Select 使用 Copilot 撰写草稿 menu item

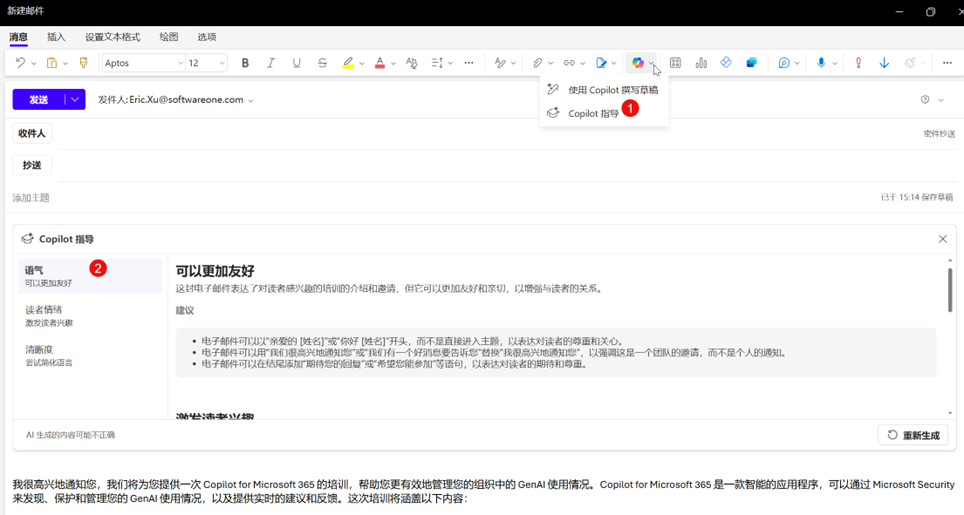(x=612, y=90)
